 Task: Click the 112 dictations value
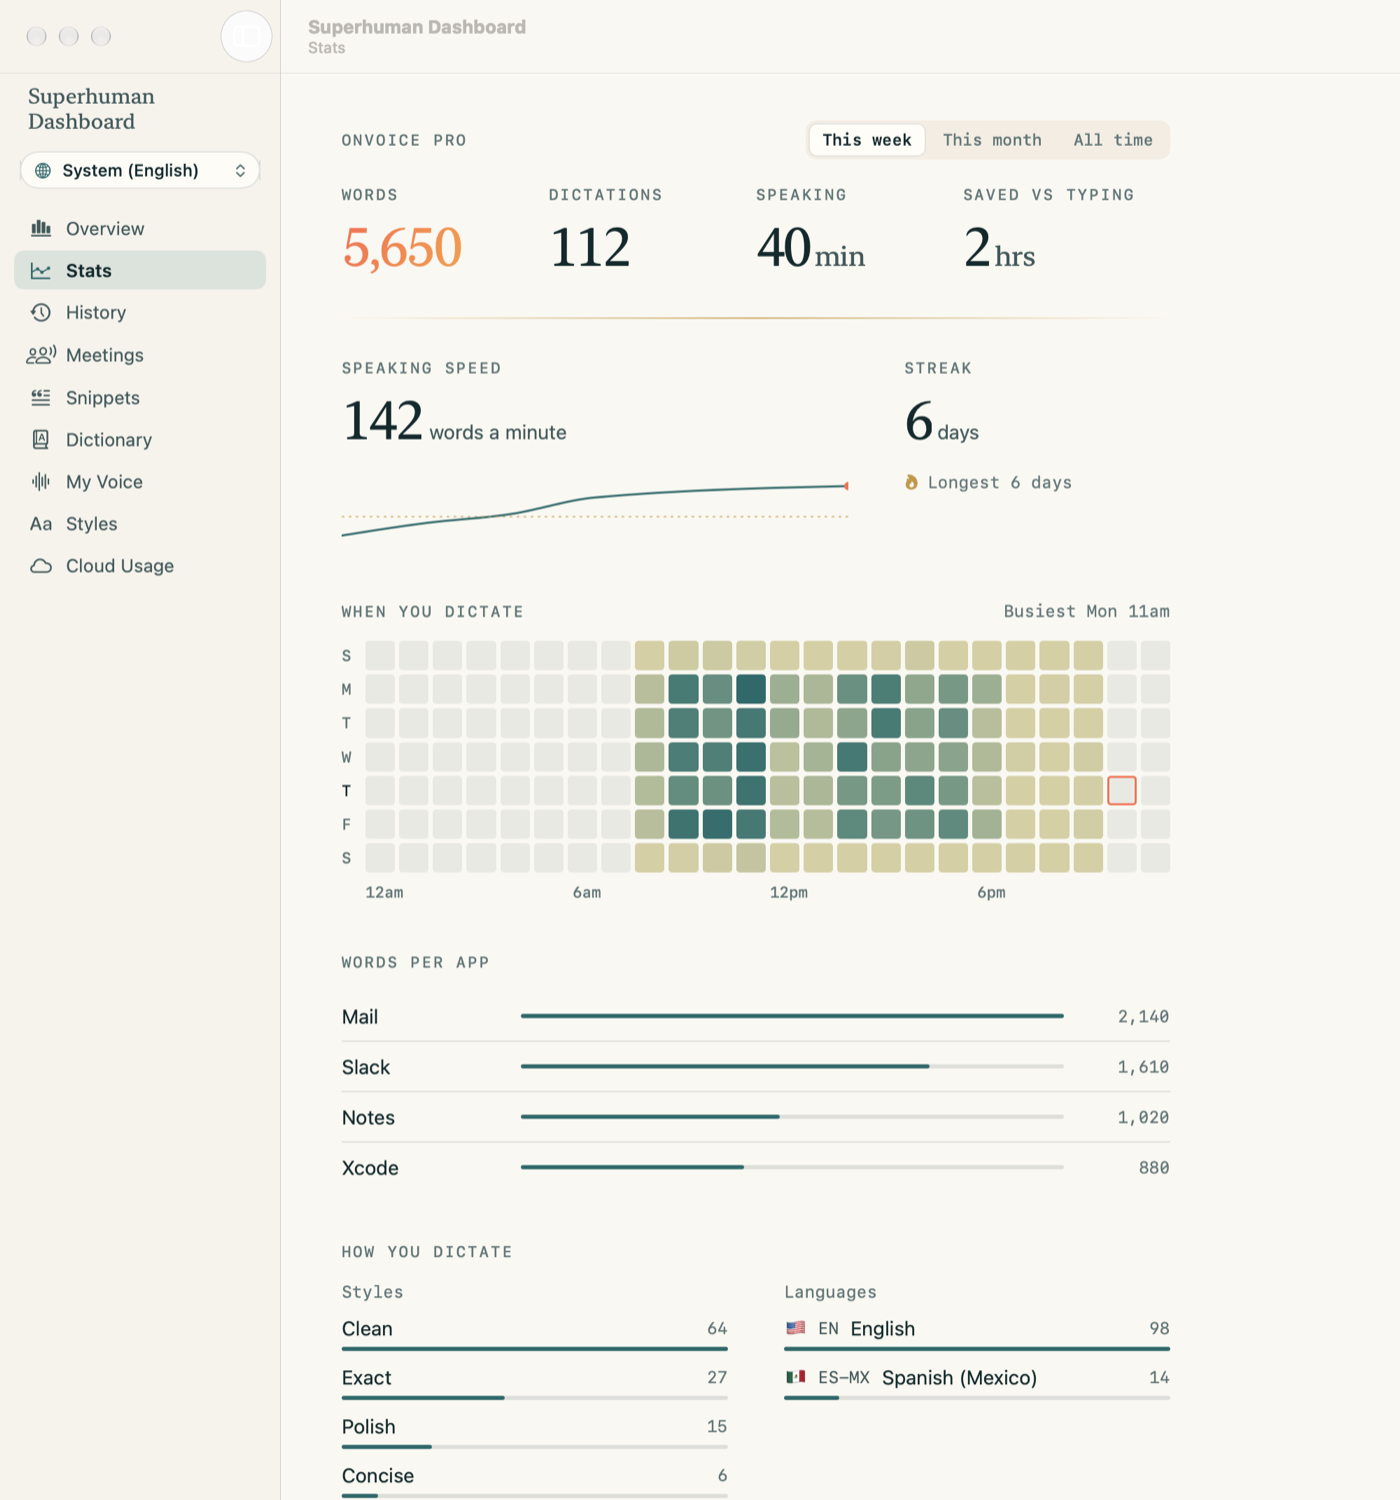[590, 247]
